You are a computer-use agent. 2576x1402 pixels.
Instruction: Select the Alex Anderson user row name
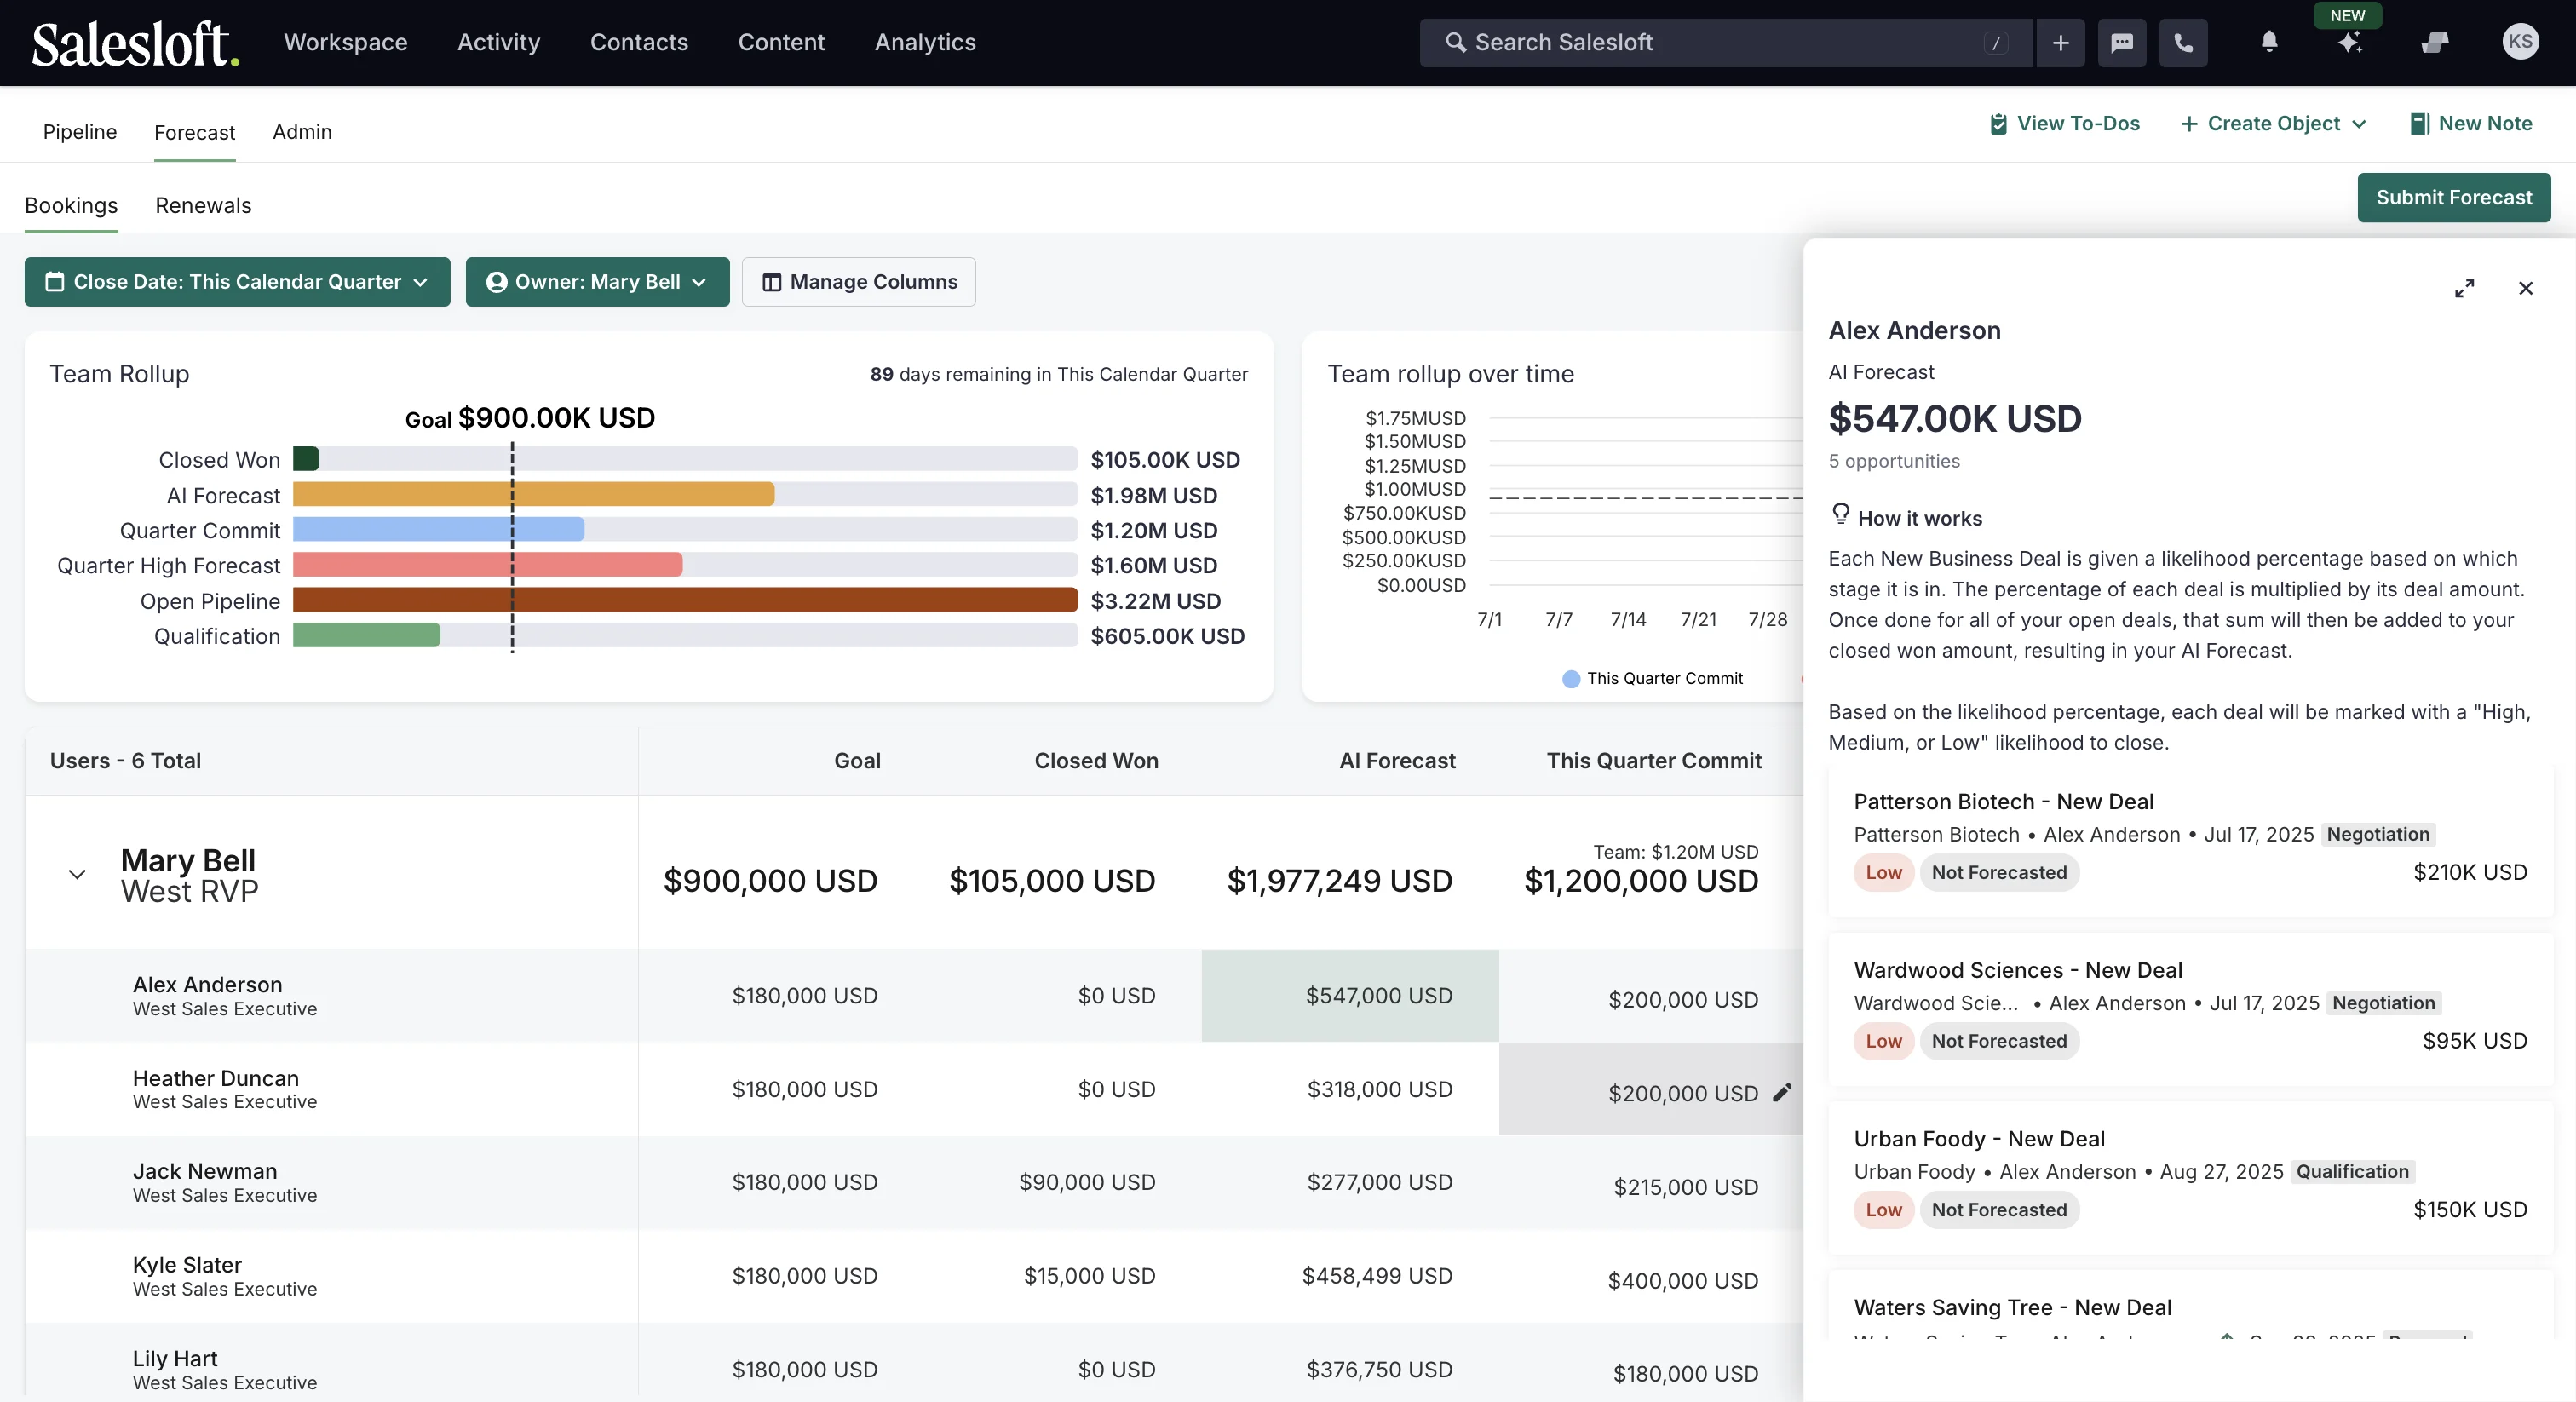pyautogui.click(x=207, y=985)
